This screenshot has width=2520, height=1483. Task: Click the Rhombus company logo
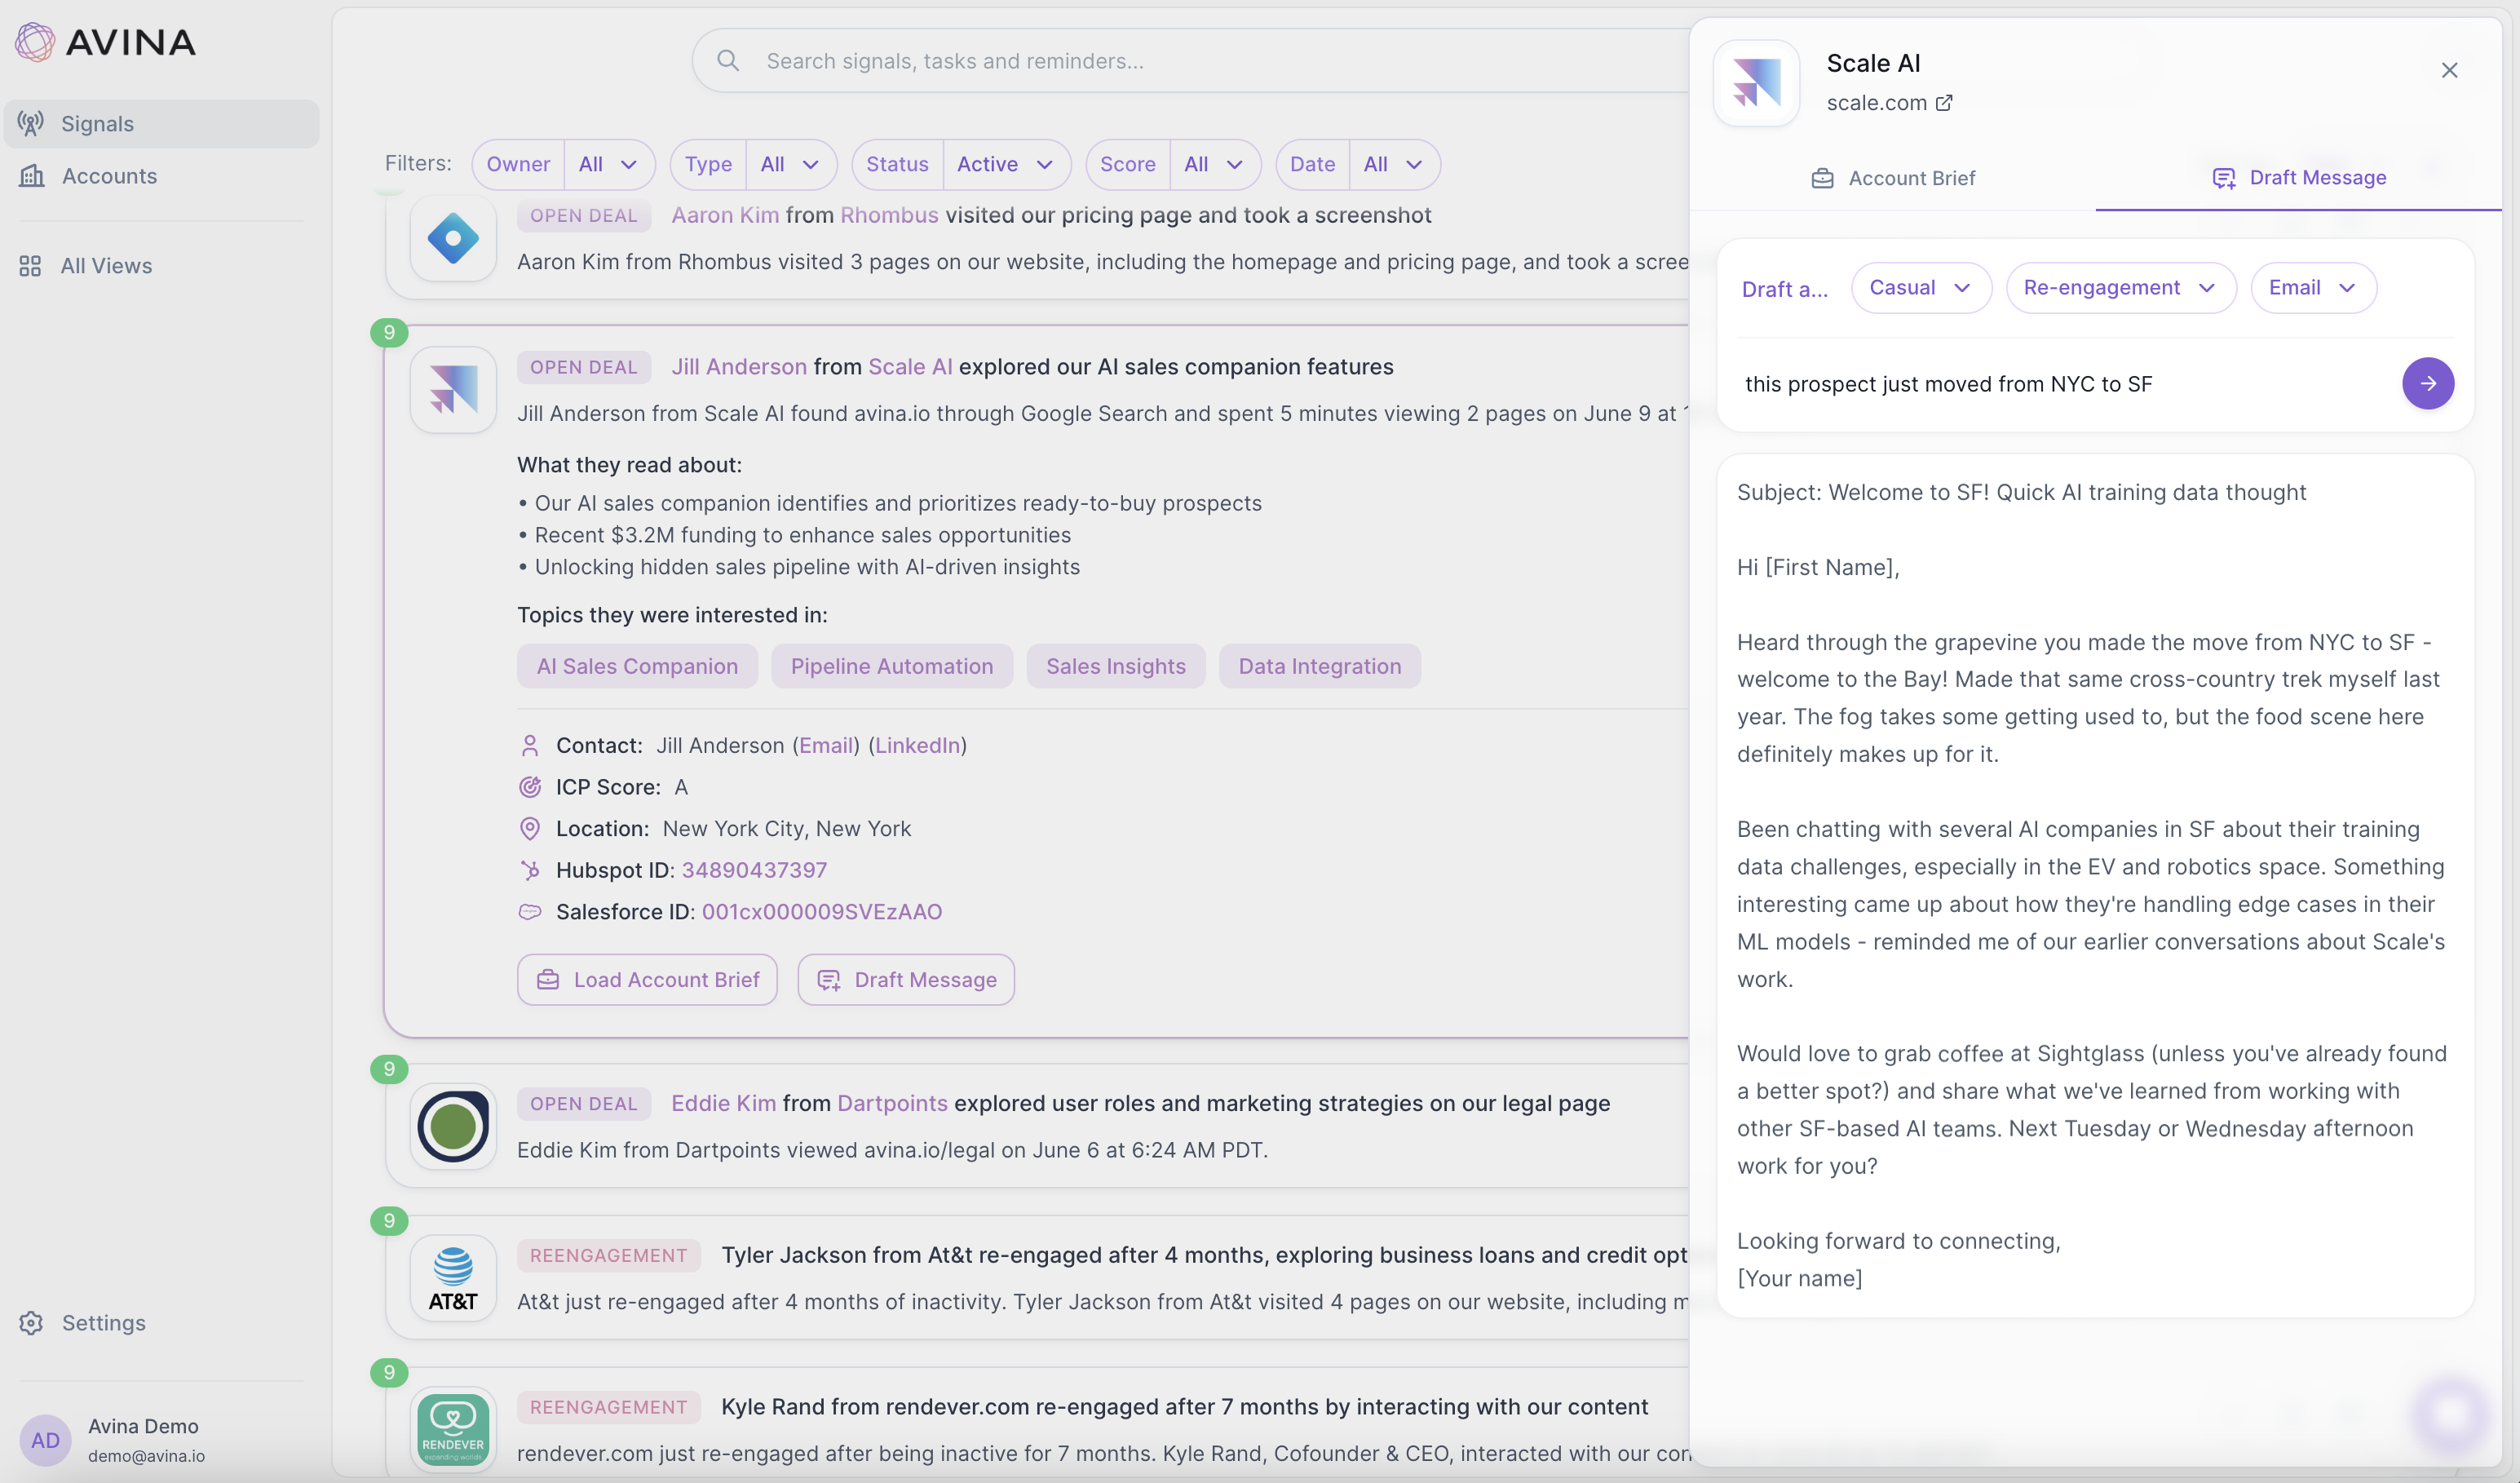tap(453, 238)
